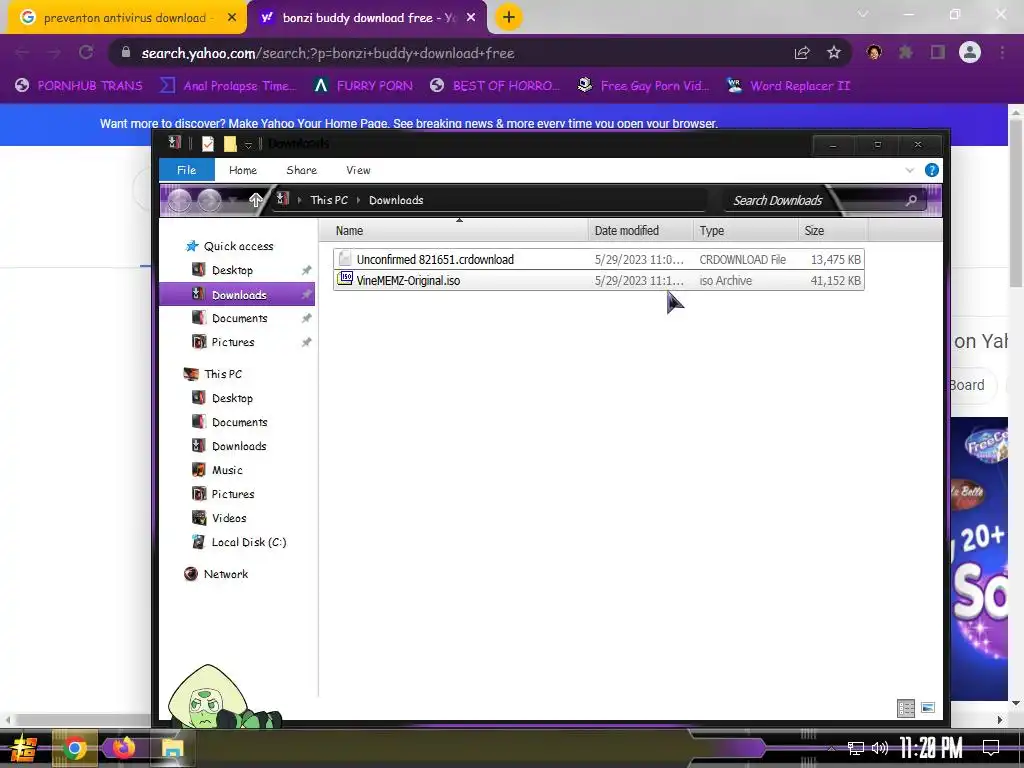This screenshot has width=1024, height=768.
Task: Click the New folder icon in title bar
Action: click(230, 144)
